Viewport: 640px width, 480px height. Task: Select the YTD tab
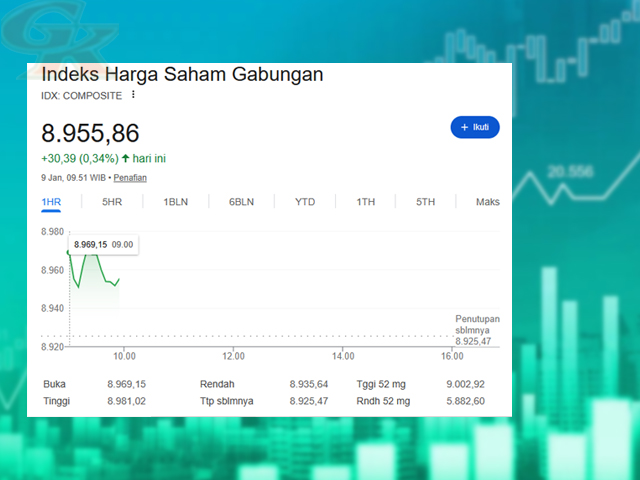tap(305, 202)
